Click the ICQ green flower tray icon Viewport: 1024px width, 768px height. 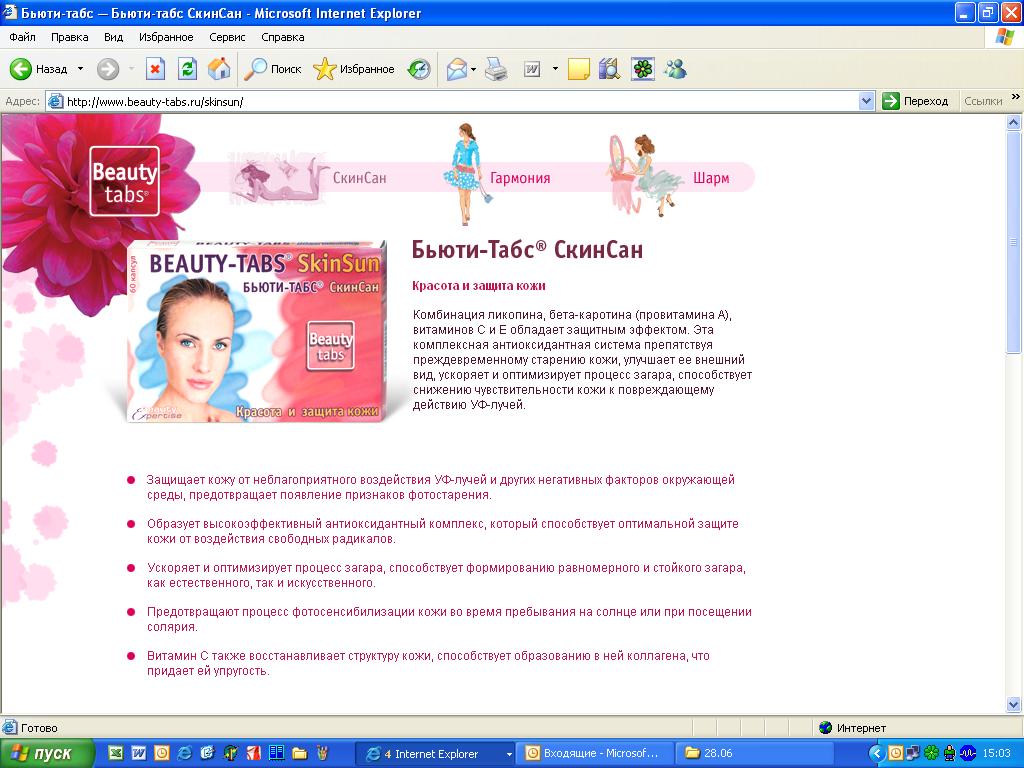tap(931, 754)
